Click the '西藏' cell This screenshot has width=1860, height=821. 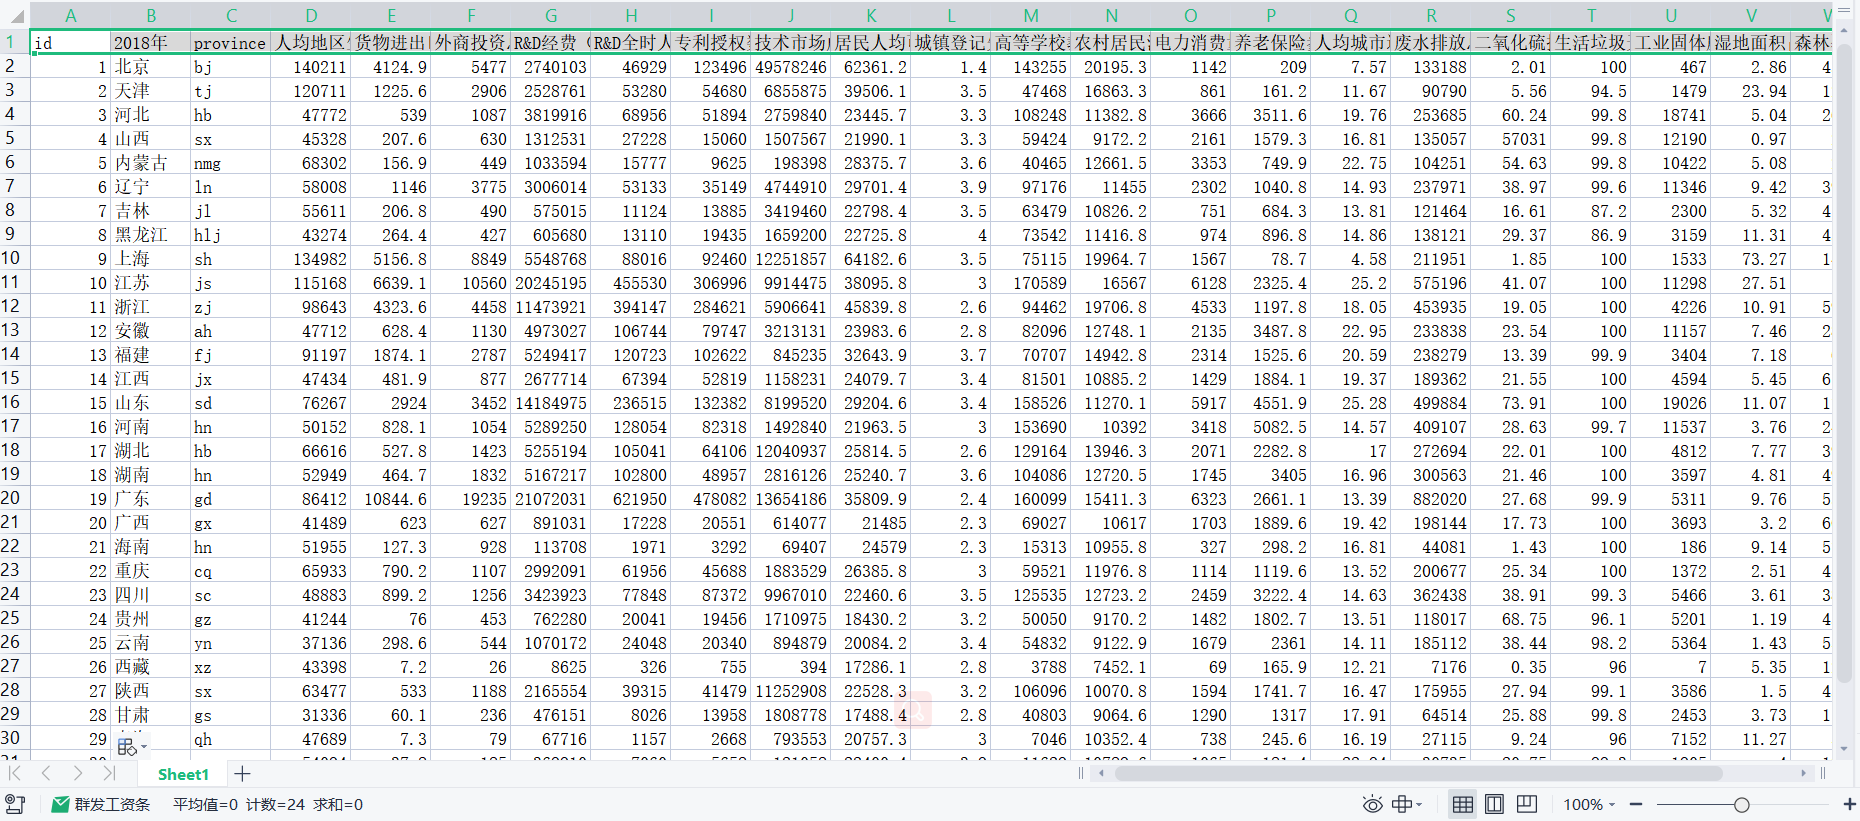[x=151, y=667]
